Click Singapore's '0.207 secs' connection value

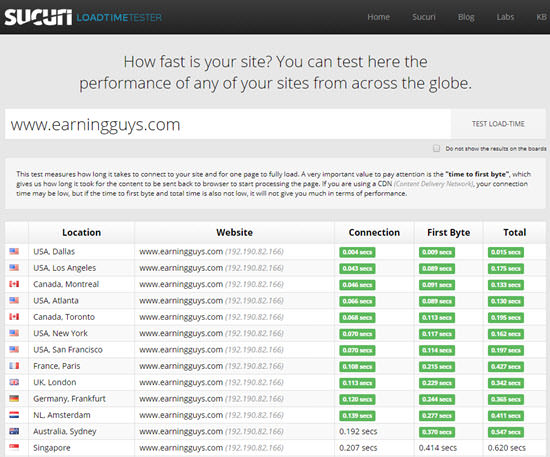358,448
